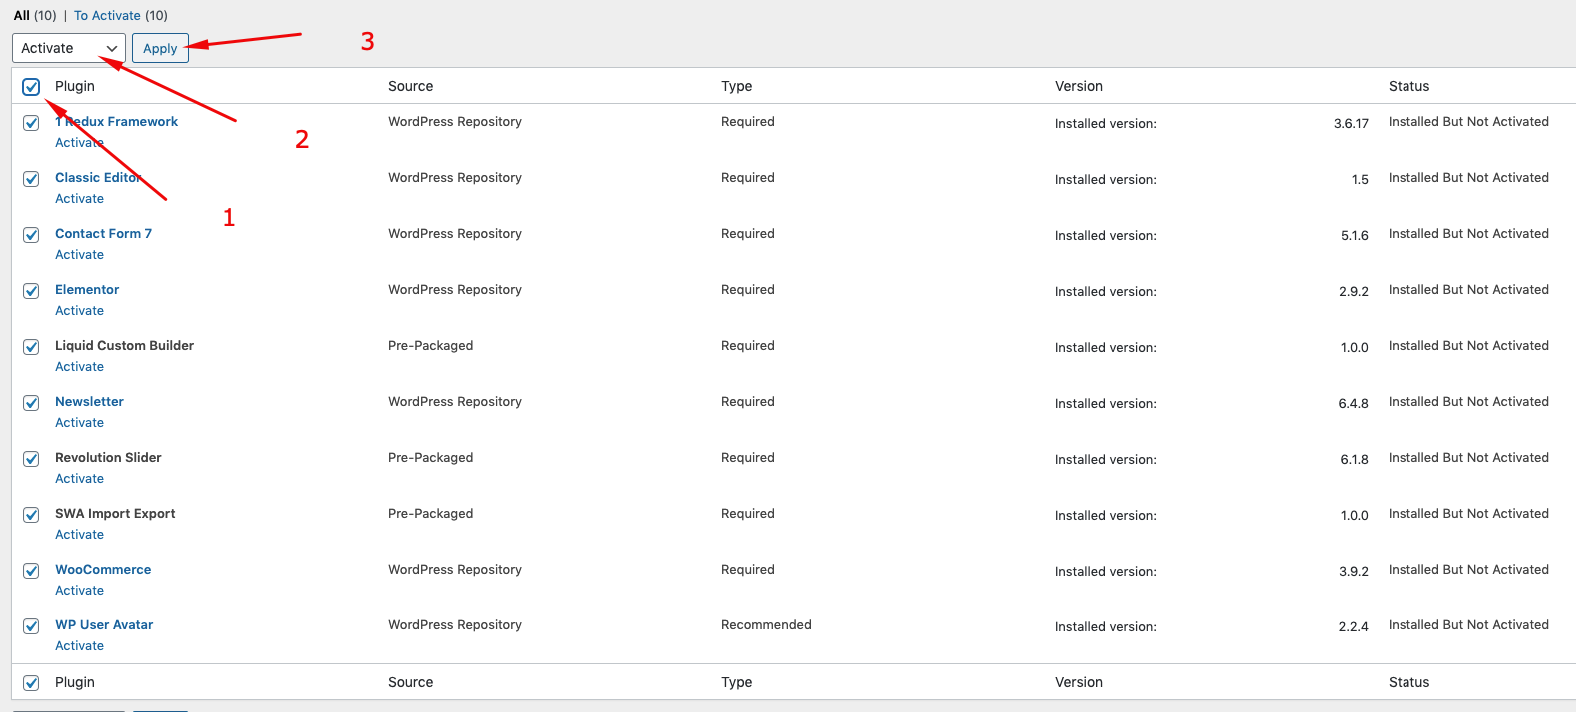Open the WooCommerce plugin link

[x=103, y=569]
